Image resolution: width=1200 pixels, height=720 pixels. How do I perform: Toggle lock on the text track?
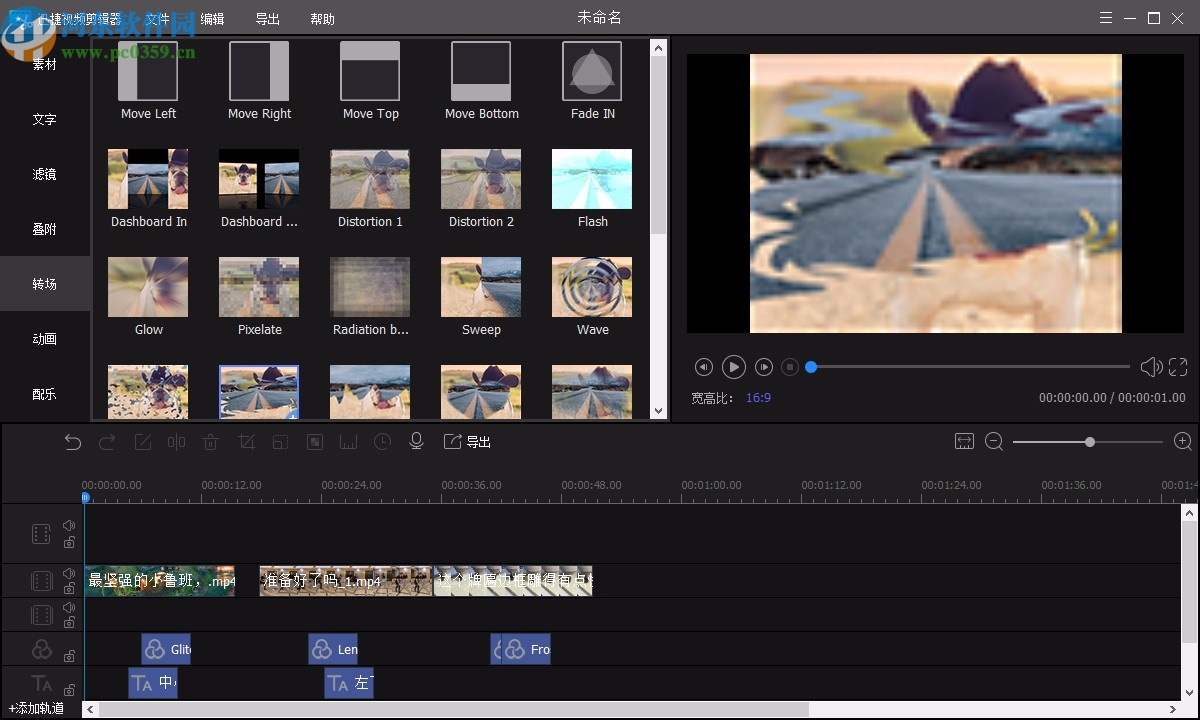pos(69,690)
